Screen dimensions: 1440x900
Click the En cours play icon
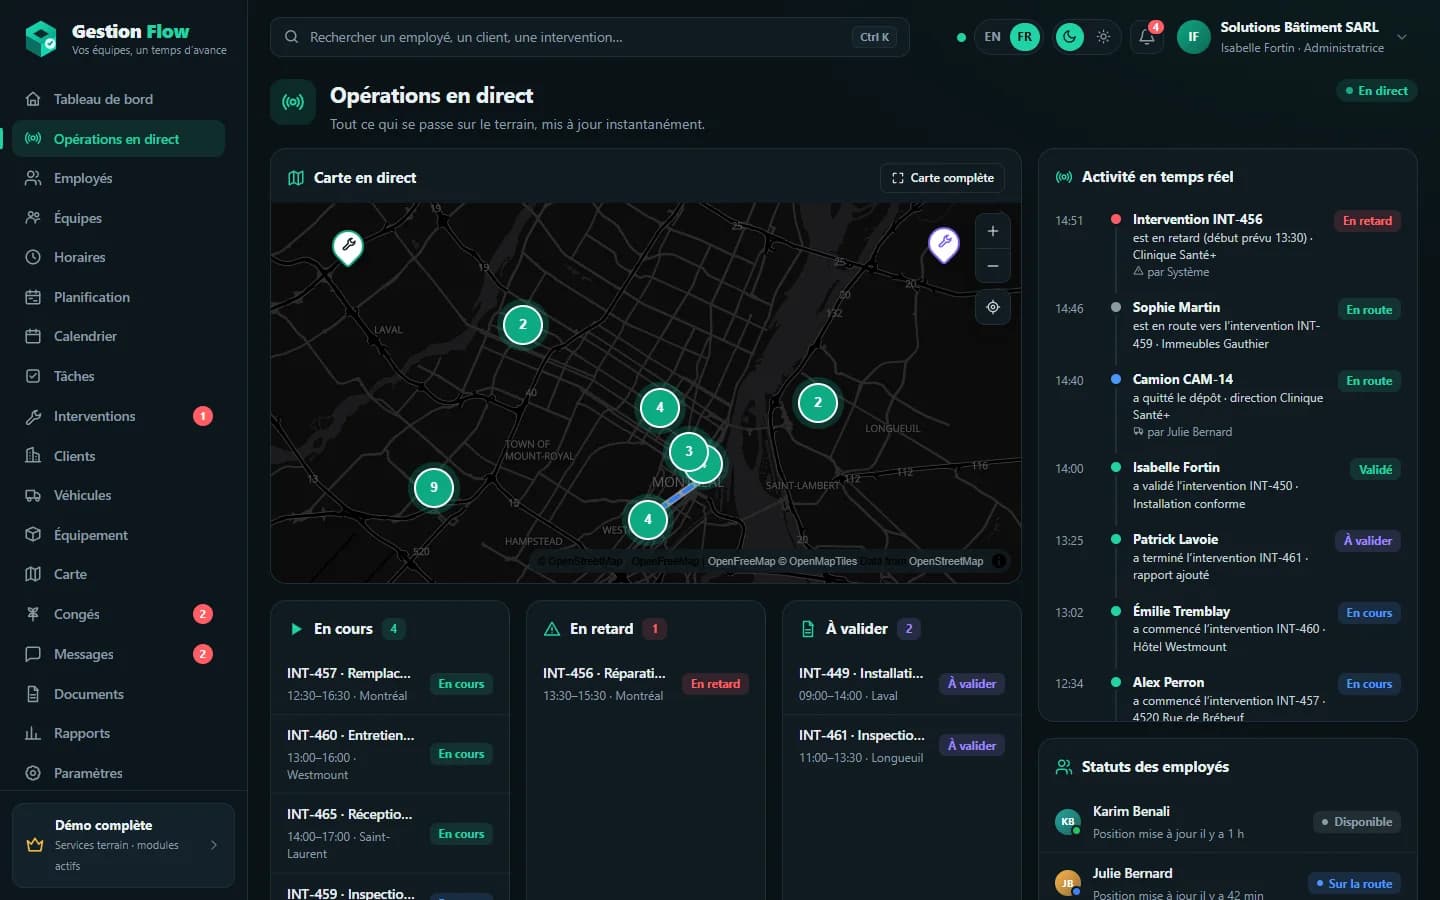(x=296, y=629)
